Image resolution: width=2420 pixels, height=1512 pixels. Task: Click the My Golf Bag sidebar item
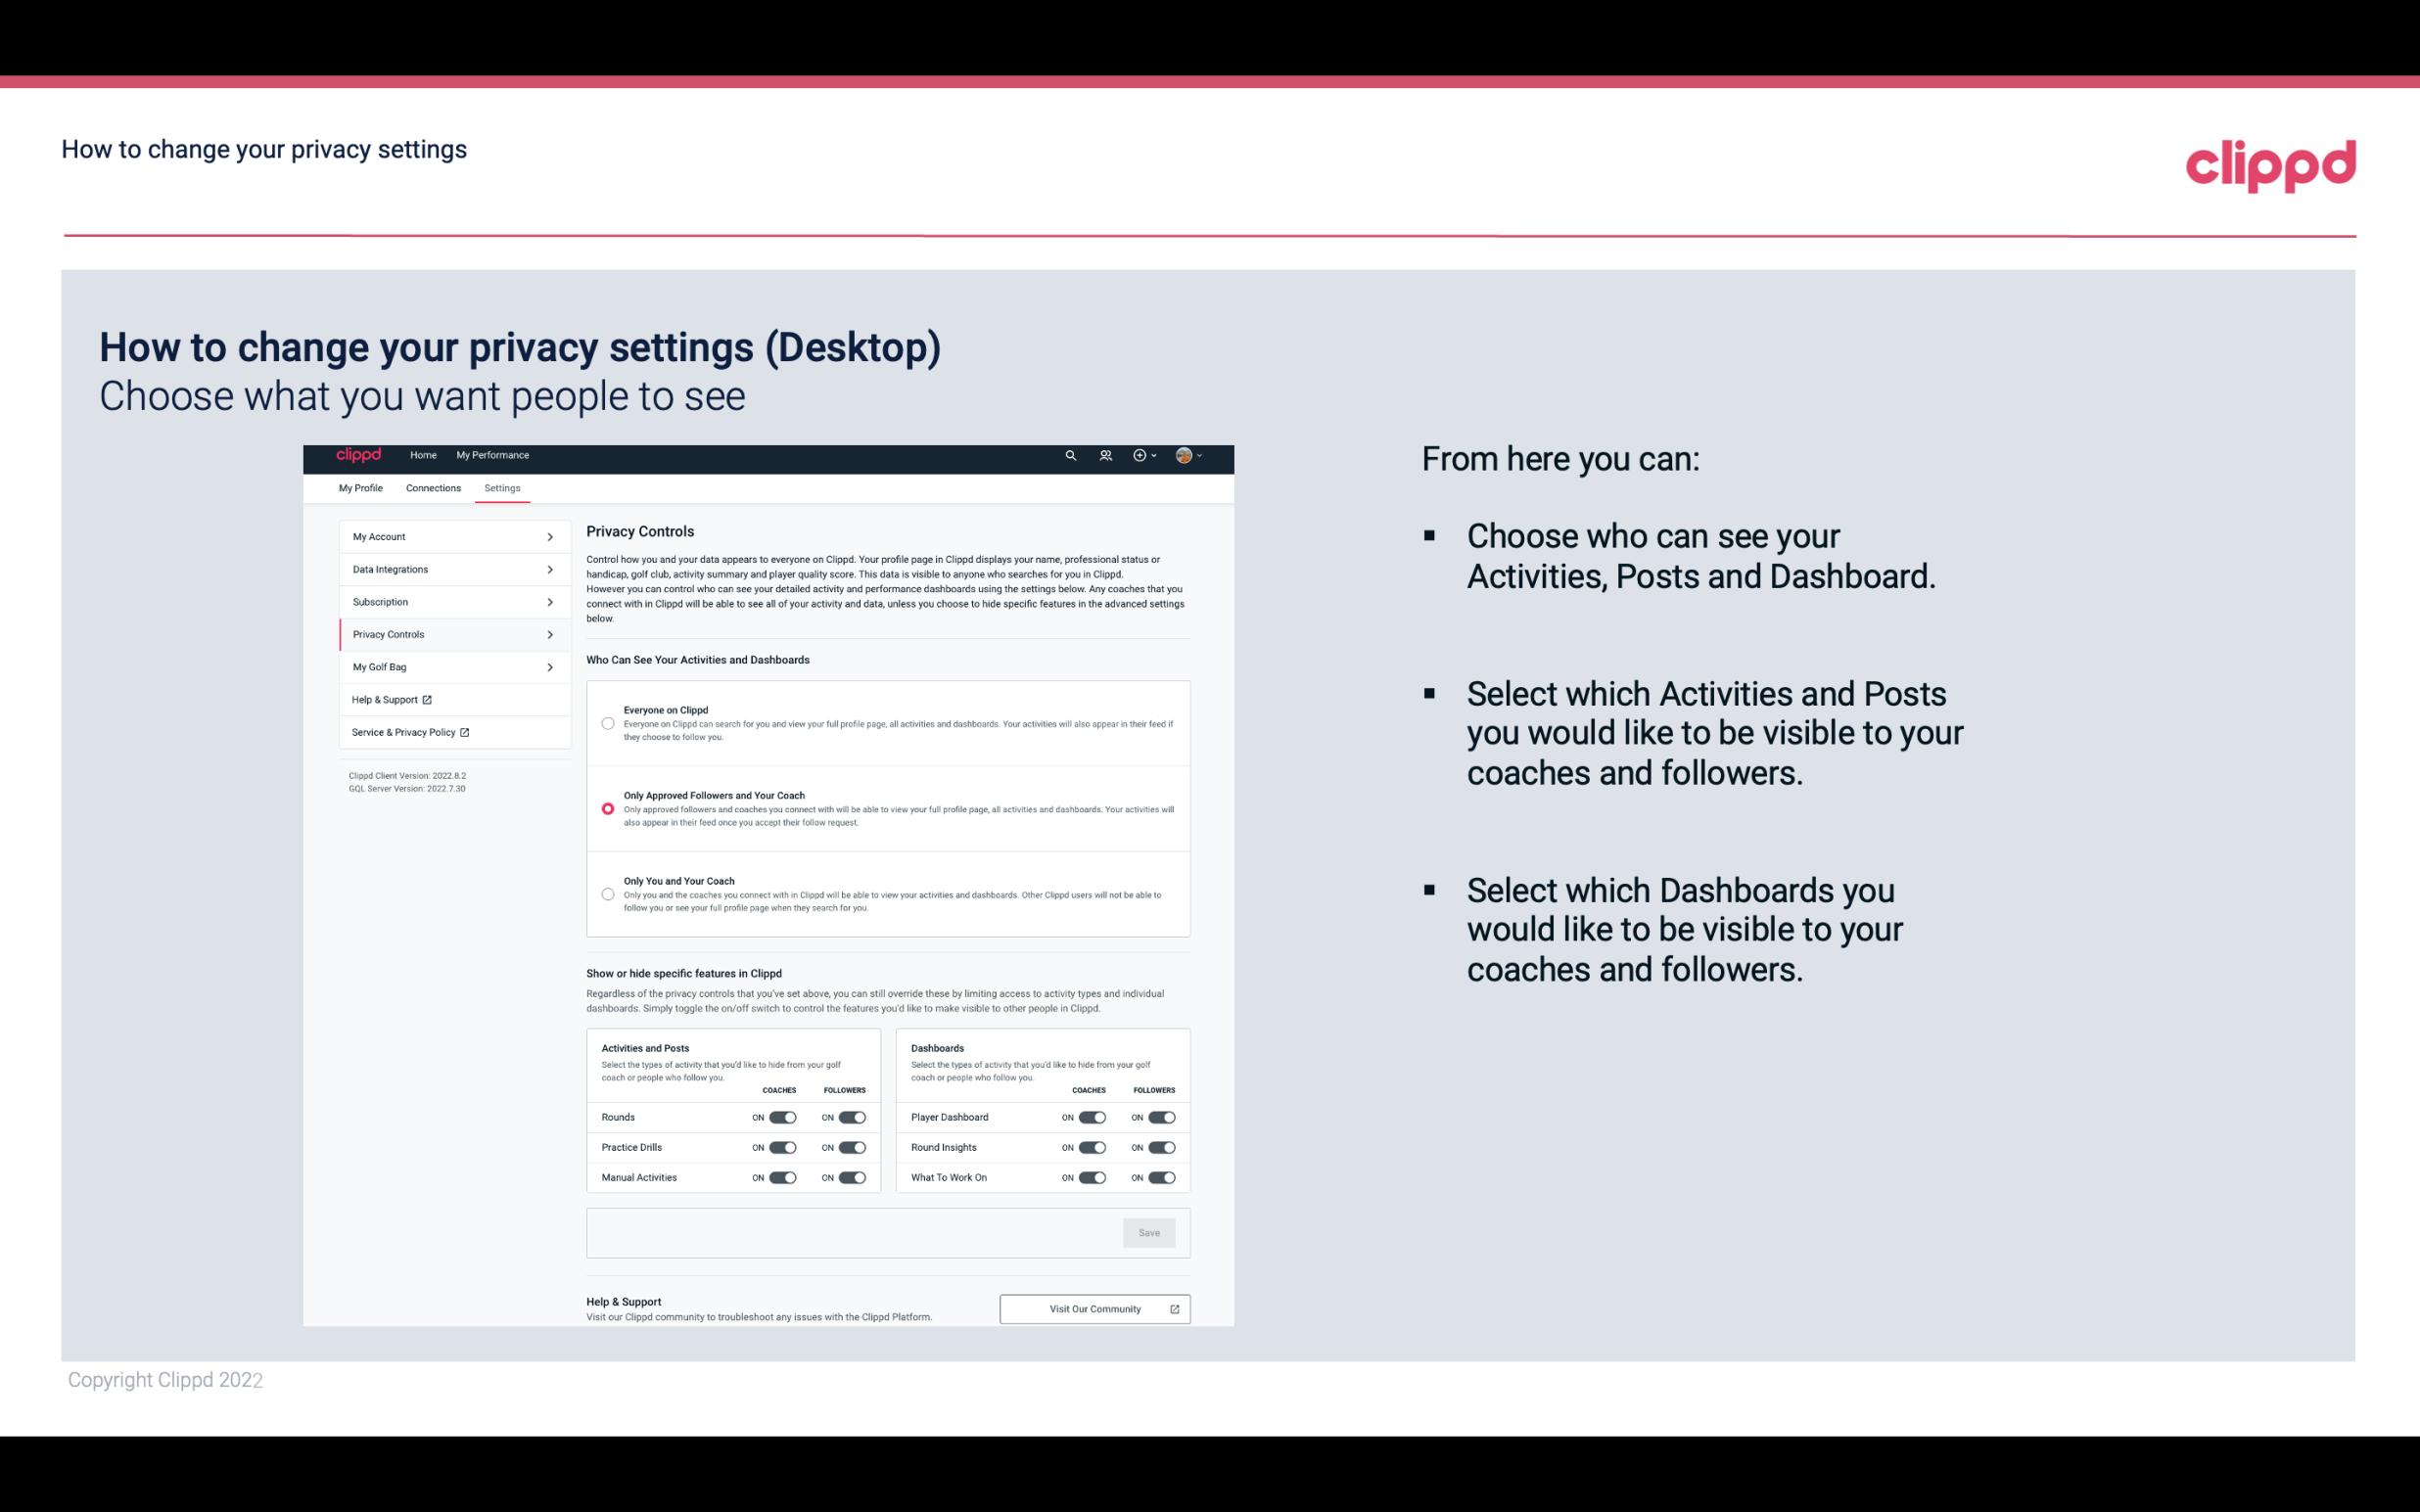447,665
